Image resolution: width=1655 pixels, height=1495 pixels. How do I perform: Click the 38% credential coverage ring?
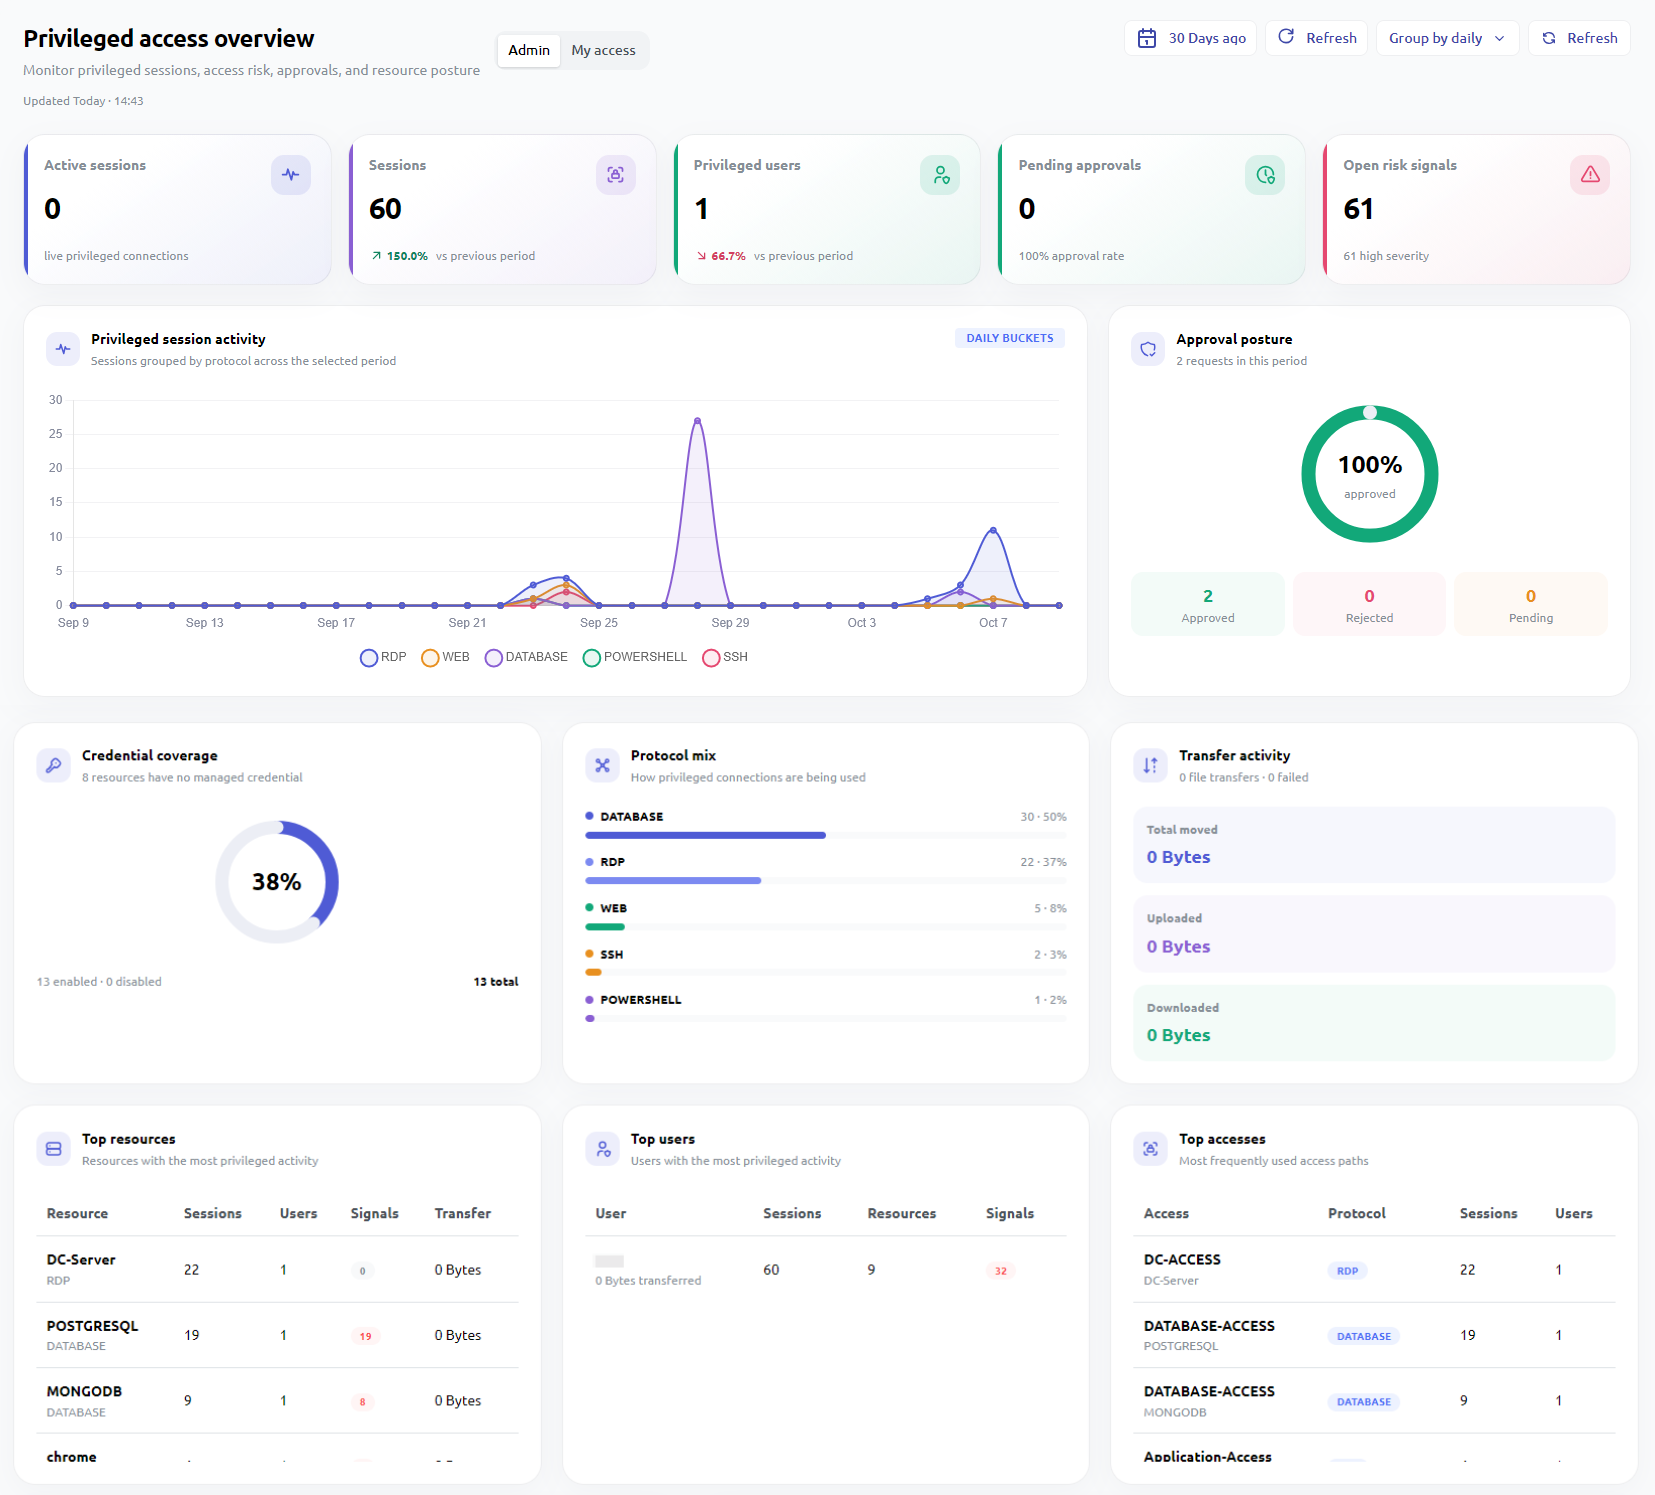pos(277,882)
